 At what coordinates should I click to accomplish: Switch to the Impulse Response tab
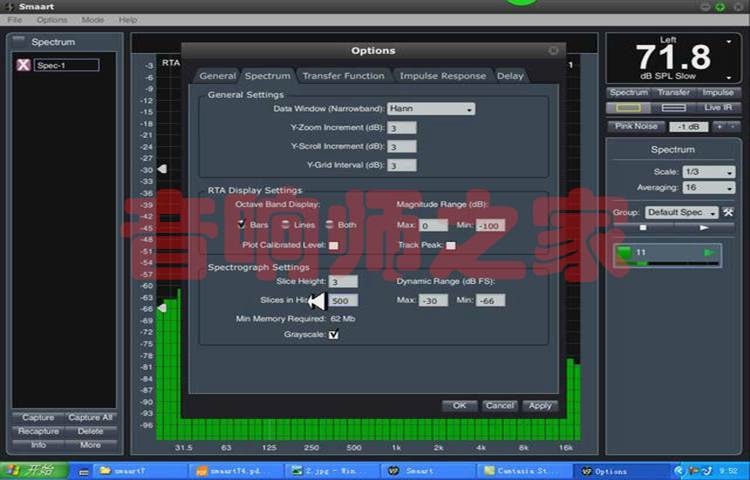442,76
